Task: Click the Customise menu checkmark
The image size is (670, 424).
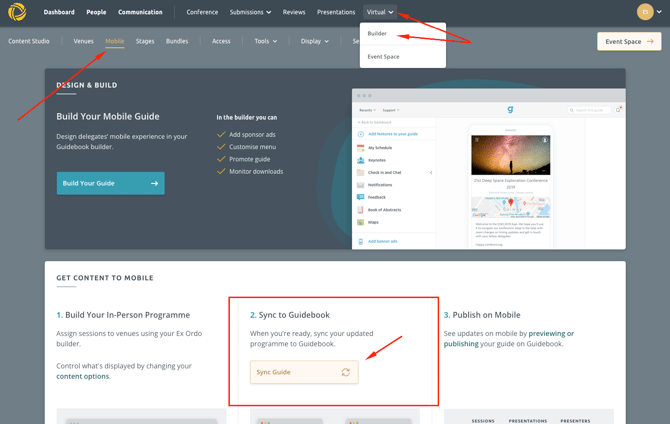Action: 221,147
